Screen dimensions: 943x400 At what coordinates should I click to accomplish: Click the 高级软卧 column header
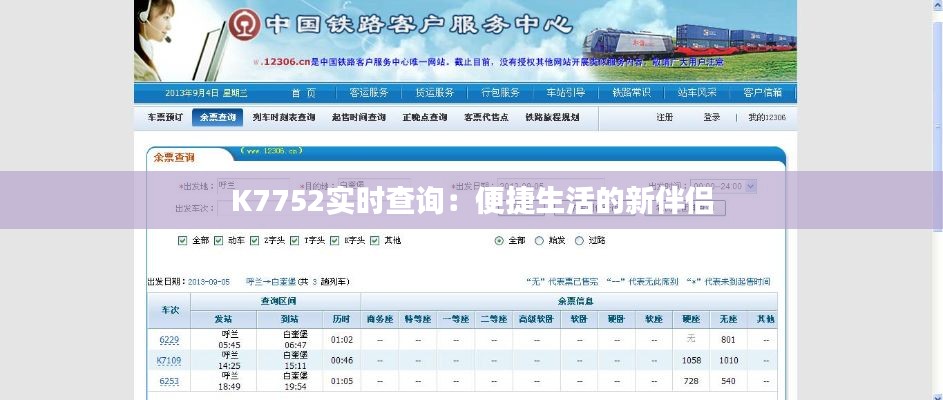(x=536, y=319)
